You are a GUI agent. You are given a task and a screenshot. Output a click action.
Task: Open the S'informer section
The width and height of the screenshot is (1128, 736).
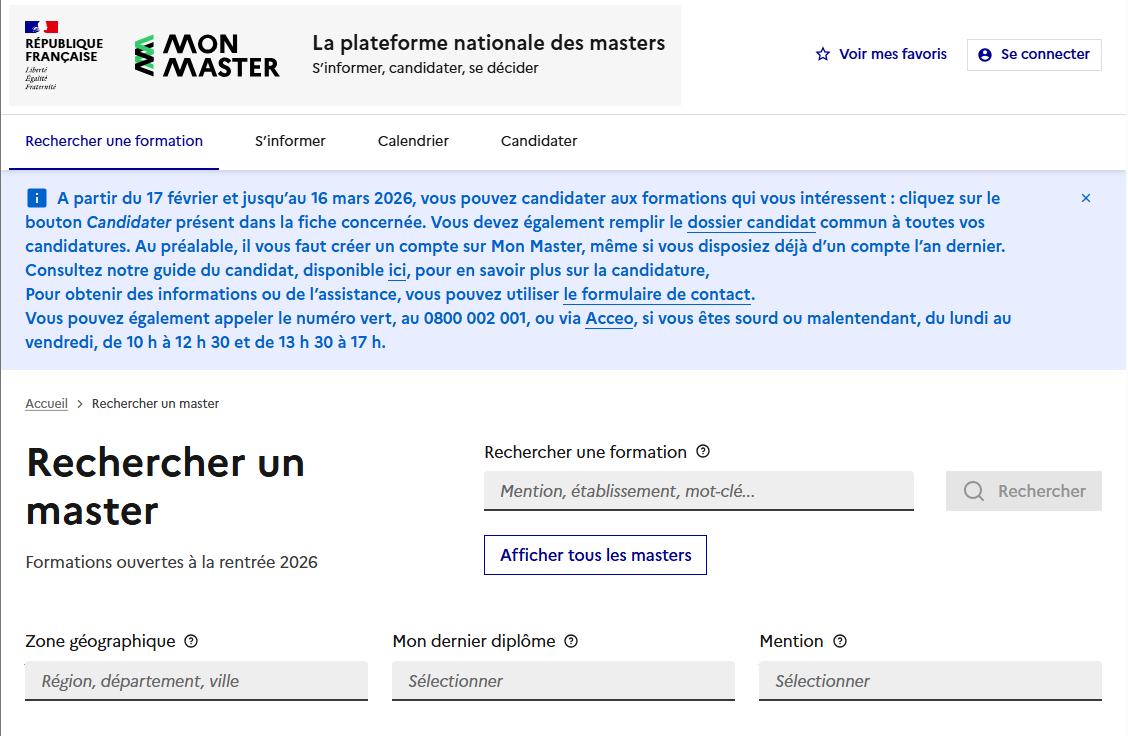(x=290, y=141)
